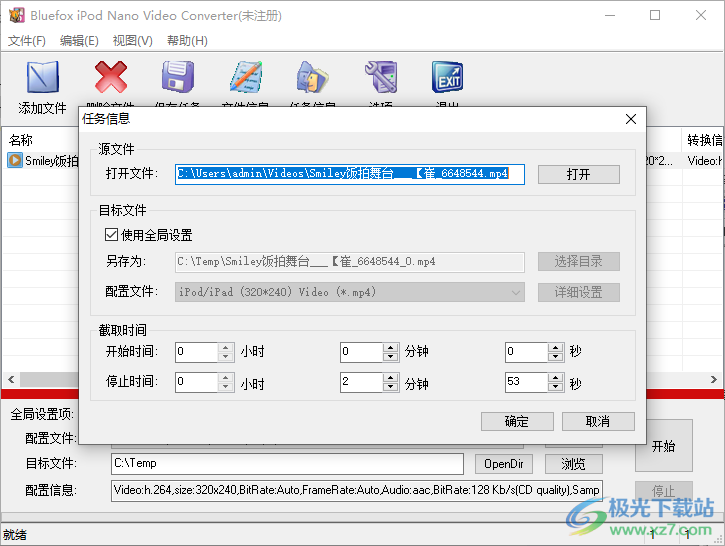This screenshot has height=546, width=725.
Task: Click the file list left scroll arrow
Action: [x=11, y=379]
